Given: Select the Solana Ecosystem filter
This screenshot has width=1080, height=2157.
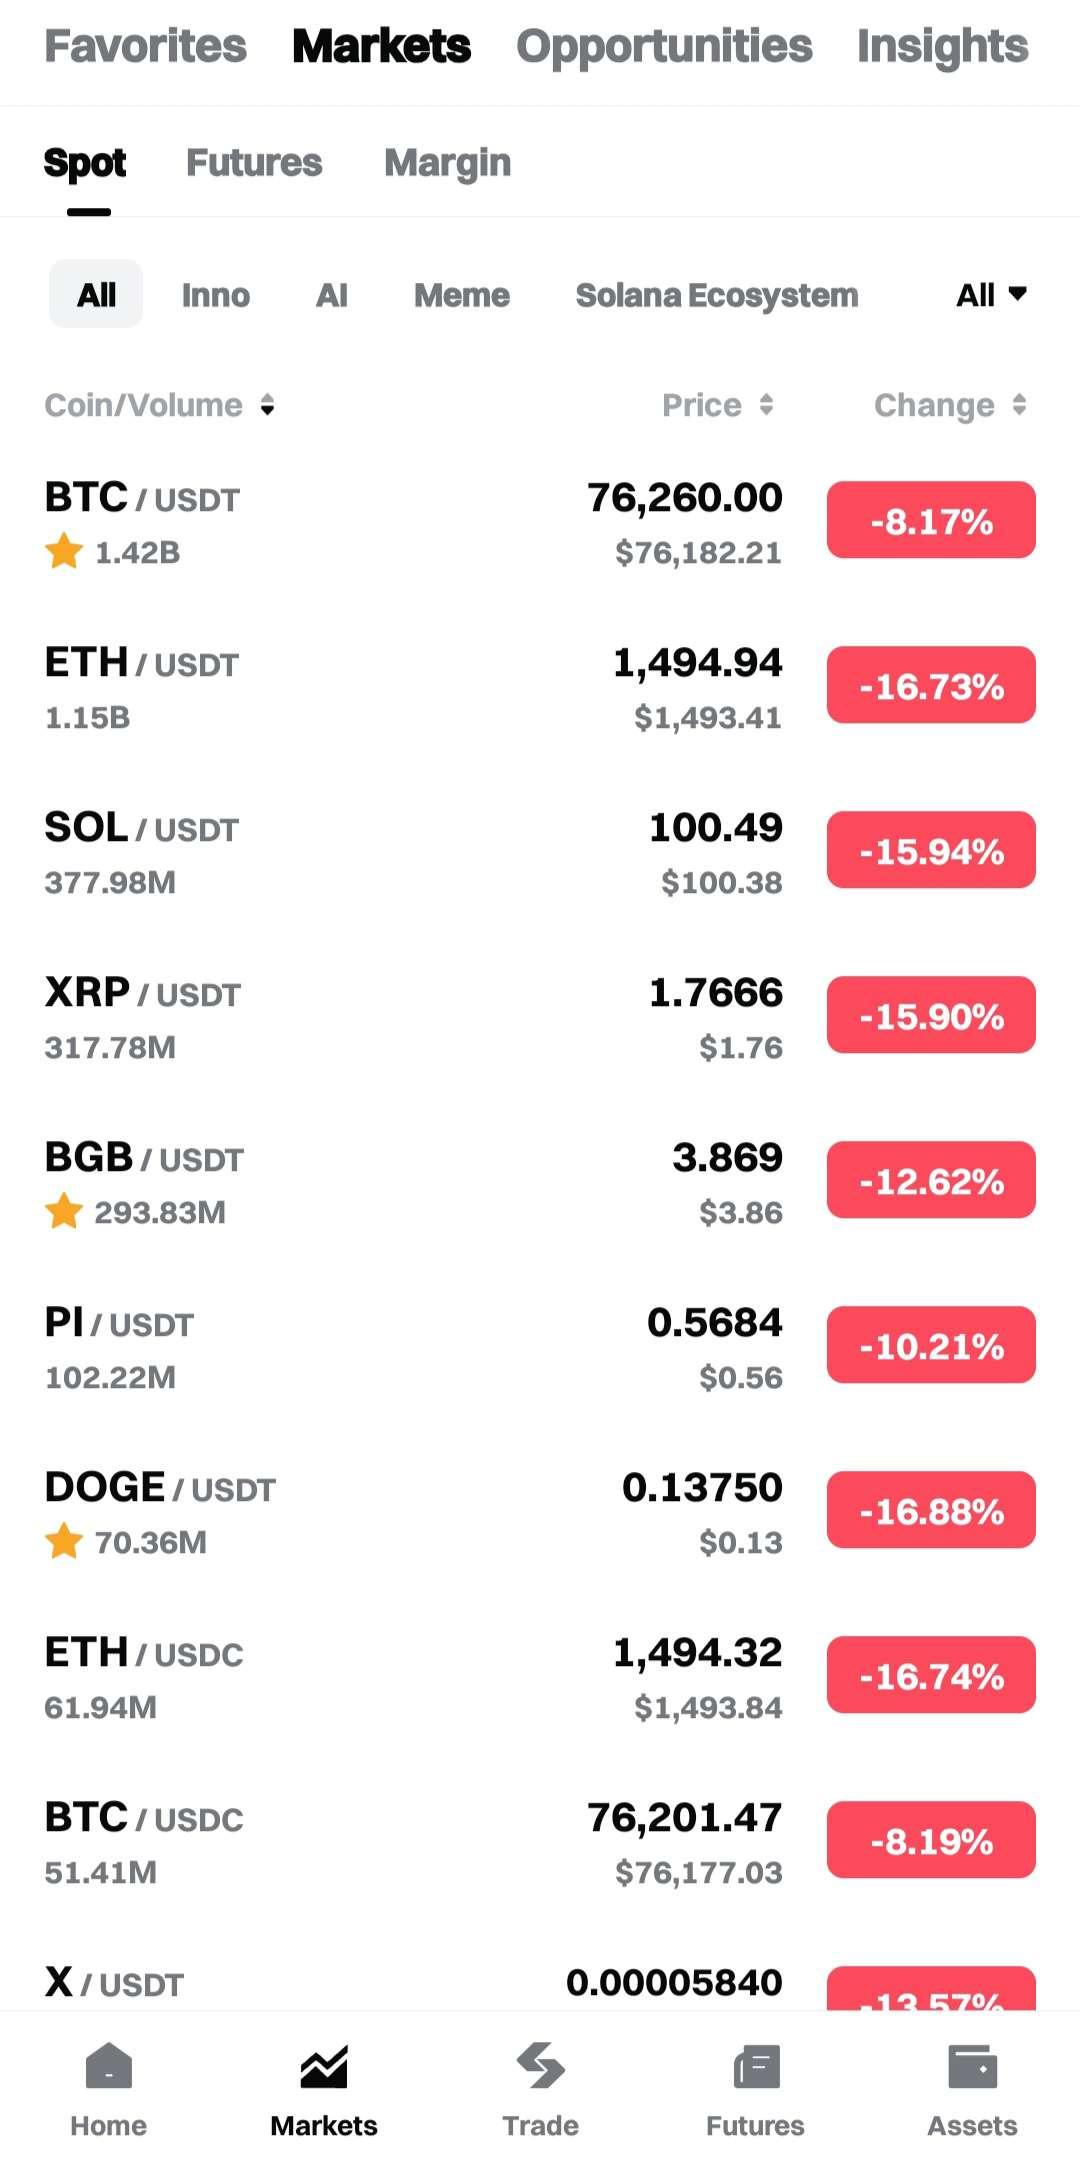Looking at the screenshot, I should pos(716,295).
